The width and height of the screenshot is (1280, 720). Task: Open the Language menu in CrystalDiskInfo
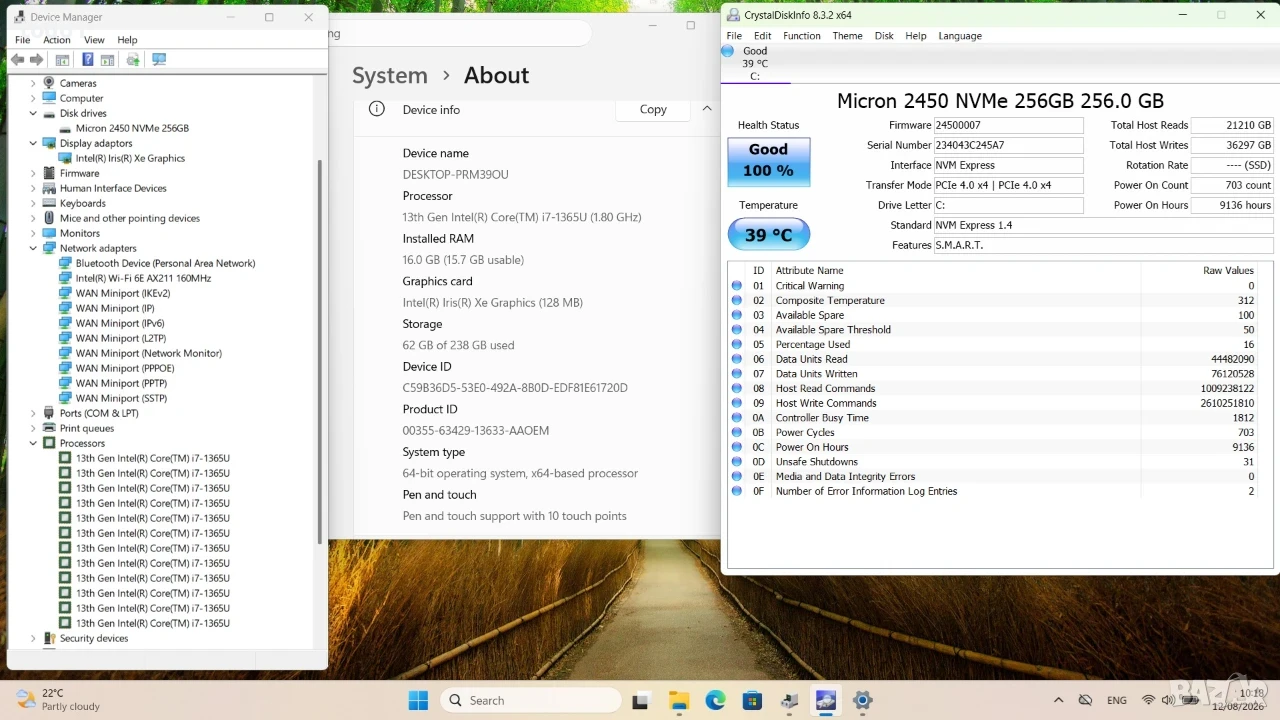(x=960, y=36)
